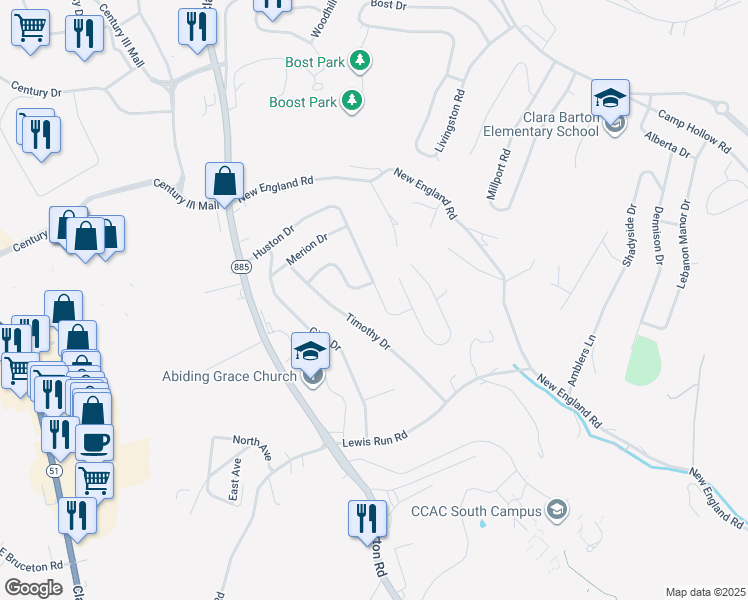
Task: Click the shopping cart marker in the top-left corner
Action: (31, 28)
